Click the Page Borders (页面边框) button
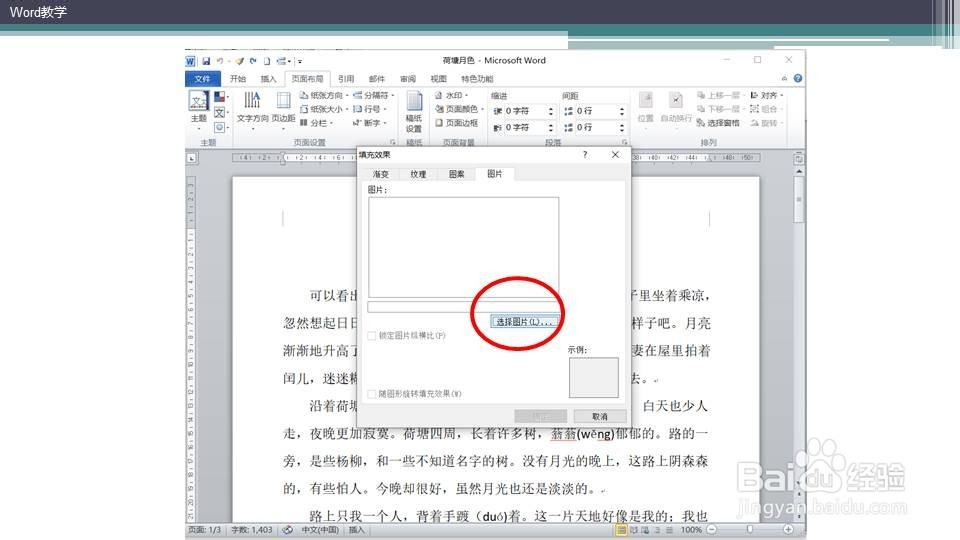The width and height of the screenshot is (960, 540). tap(457, 123)
